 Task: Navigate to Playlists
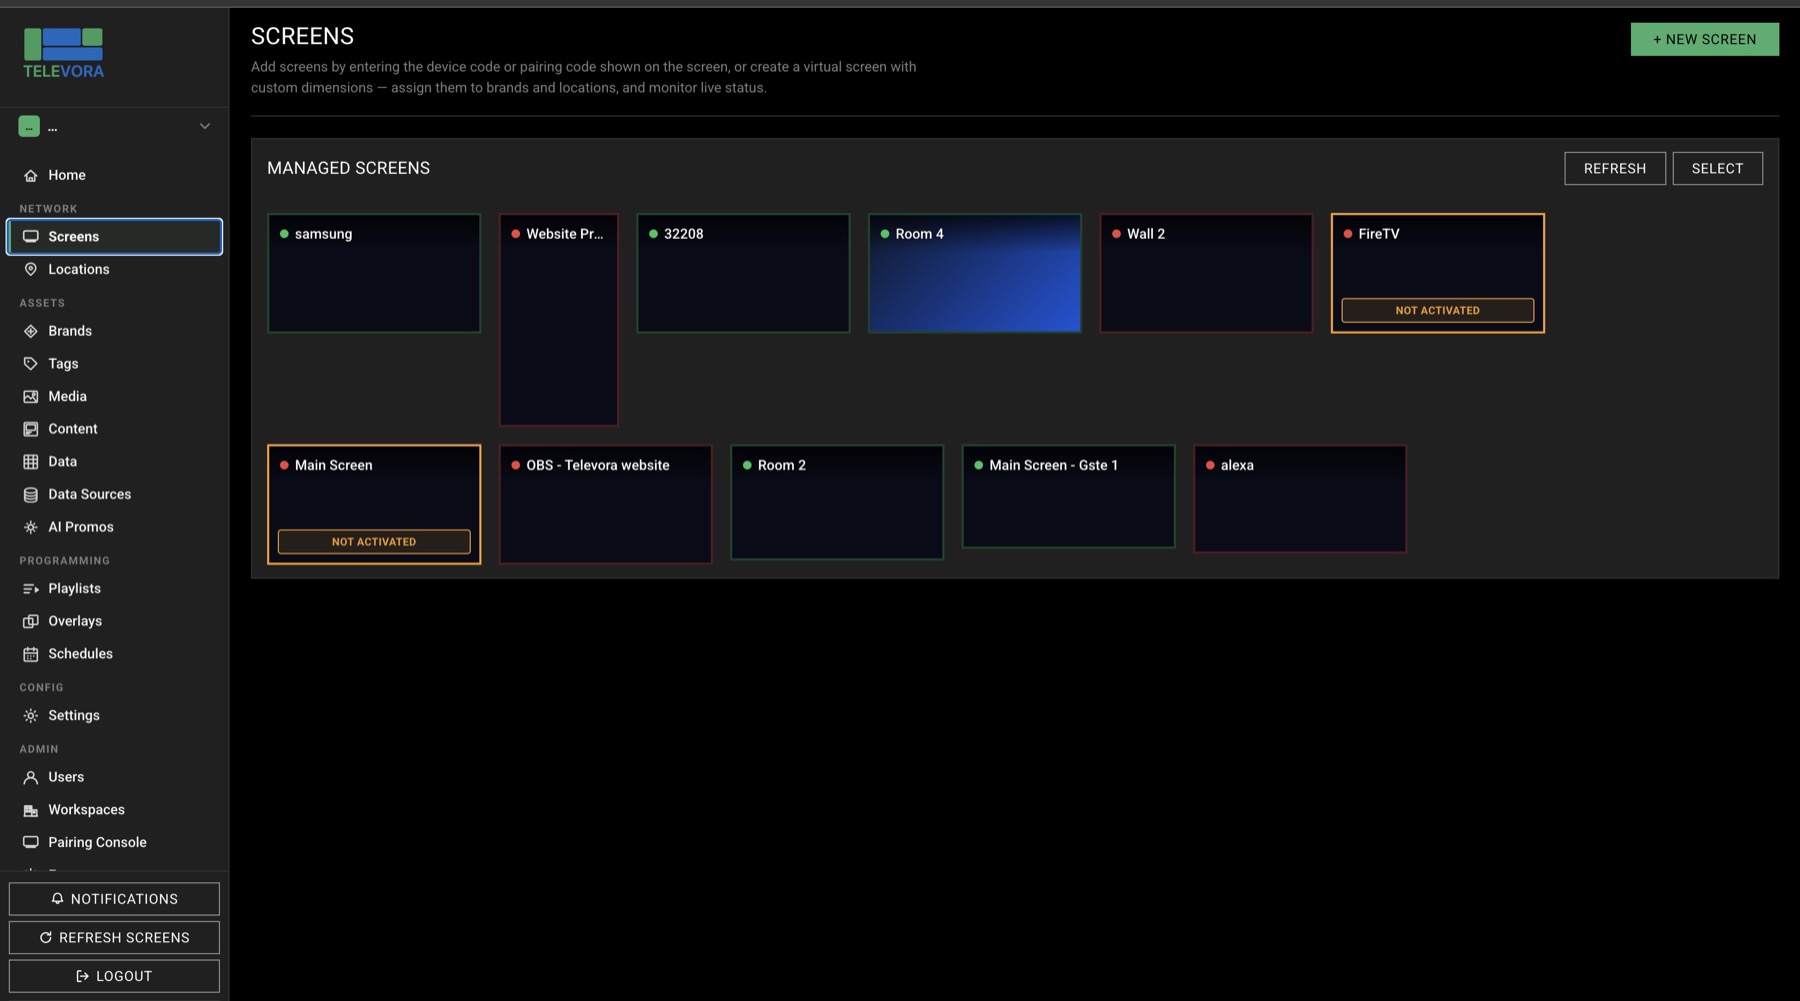pos(114,589)
